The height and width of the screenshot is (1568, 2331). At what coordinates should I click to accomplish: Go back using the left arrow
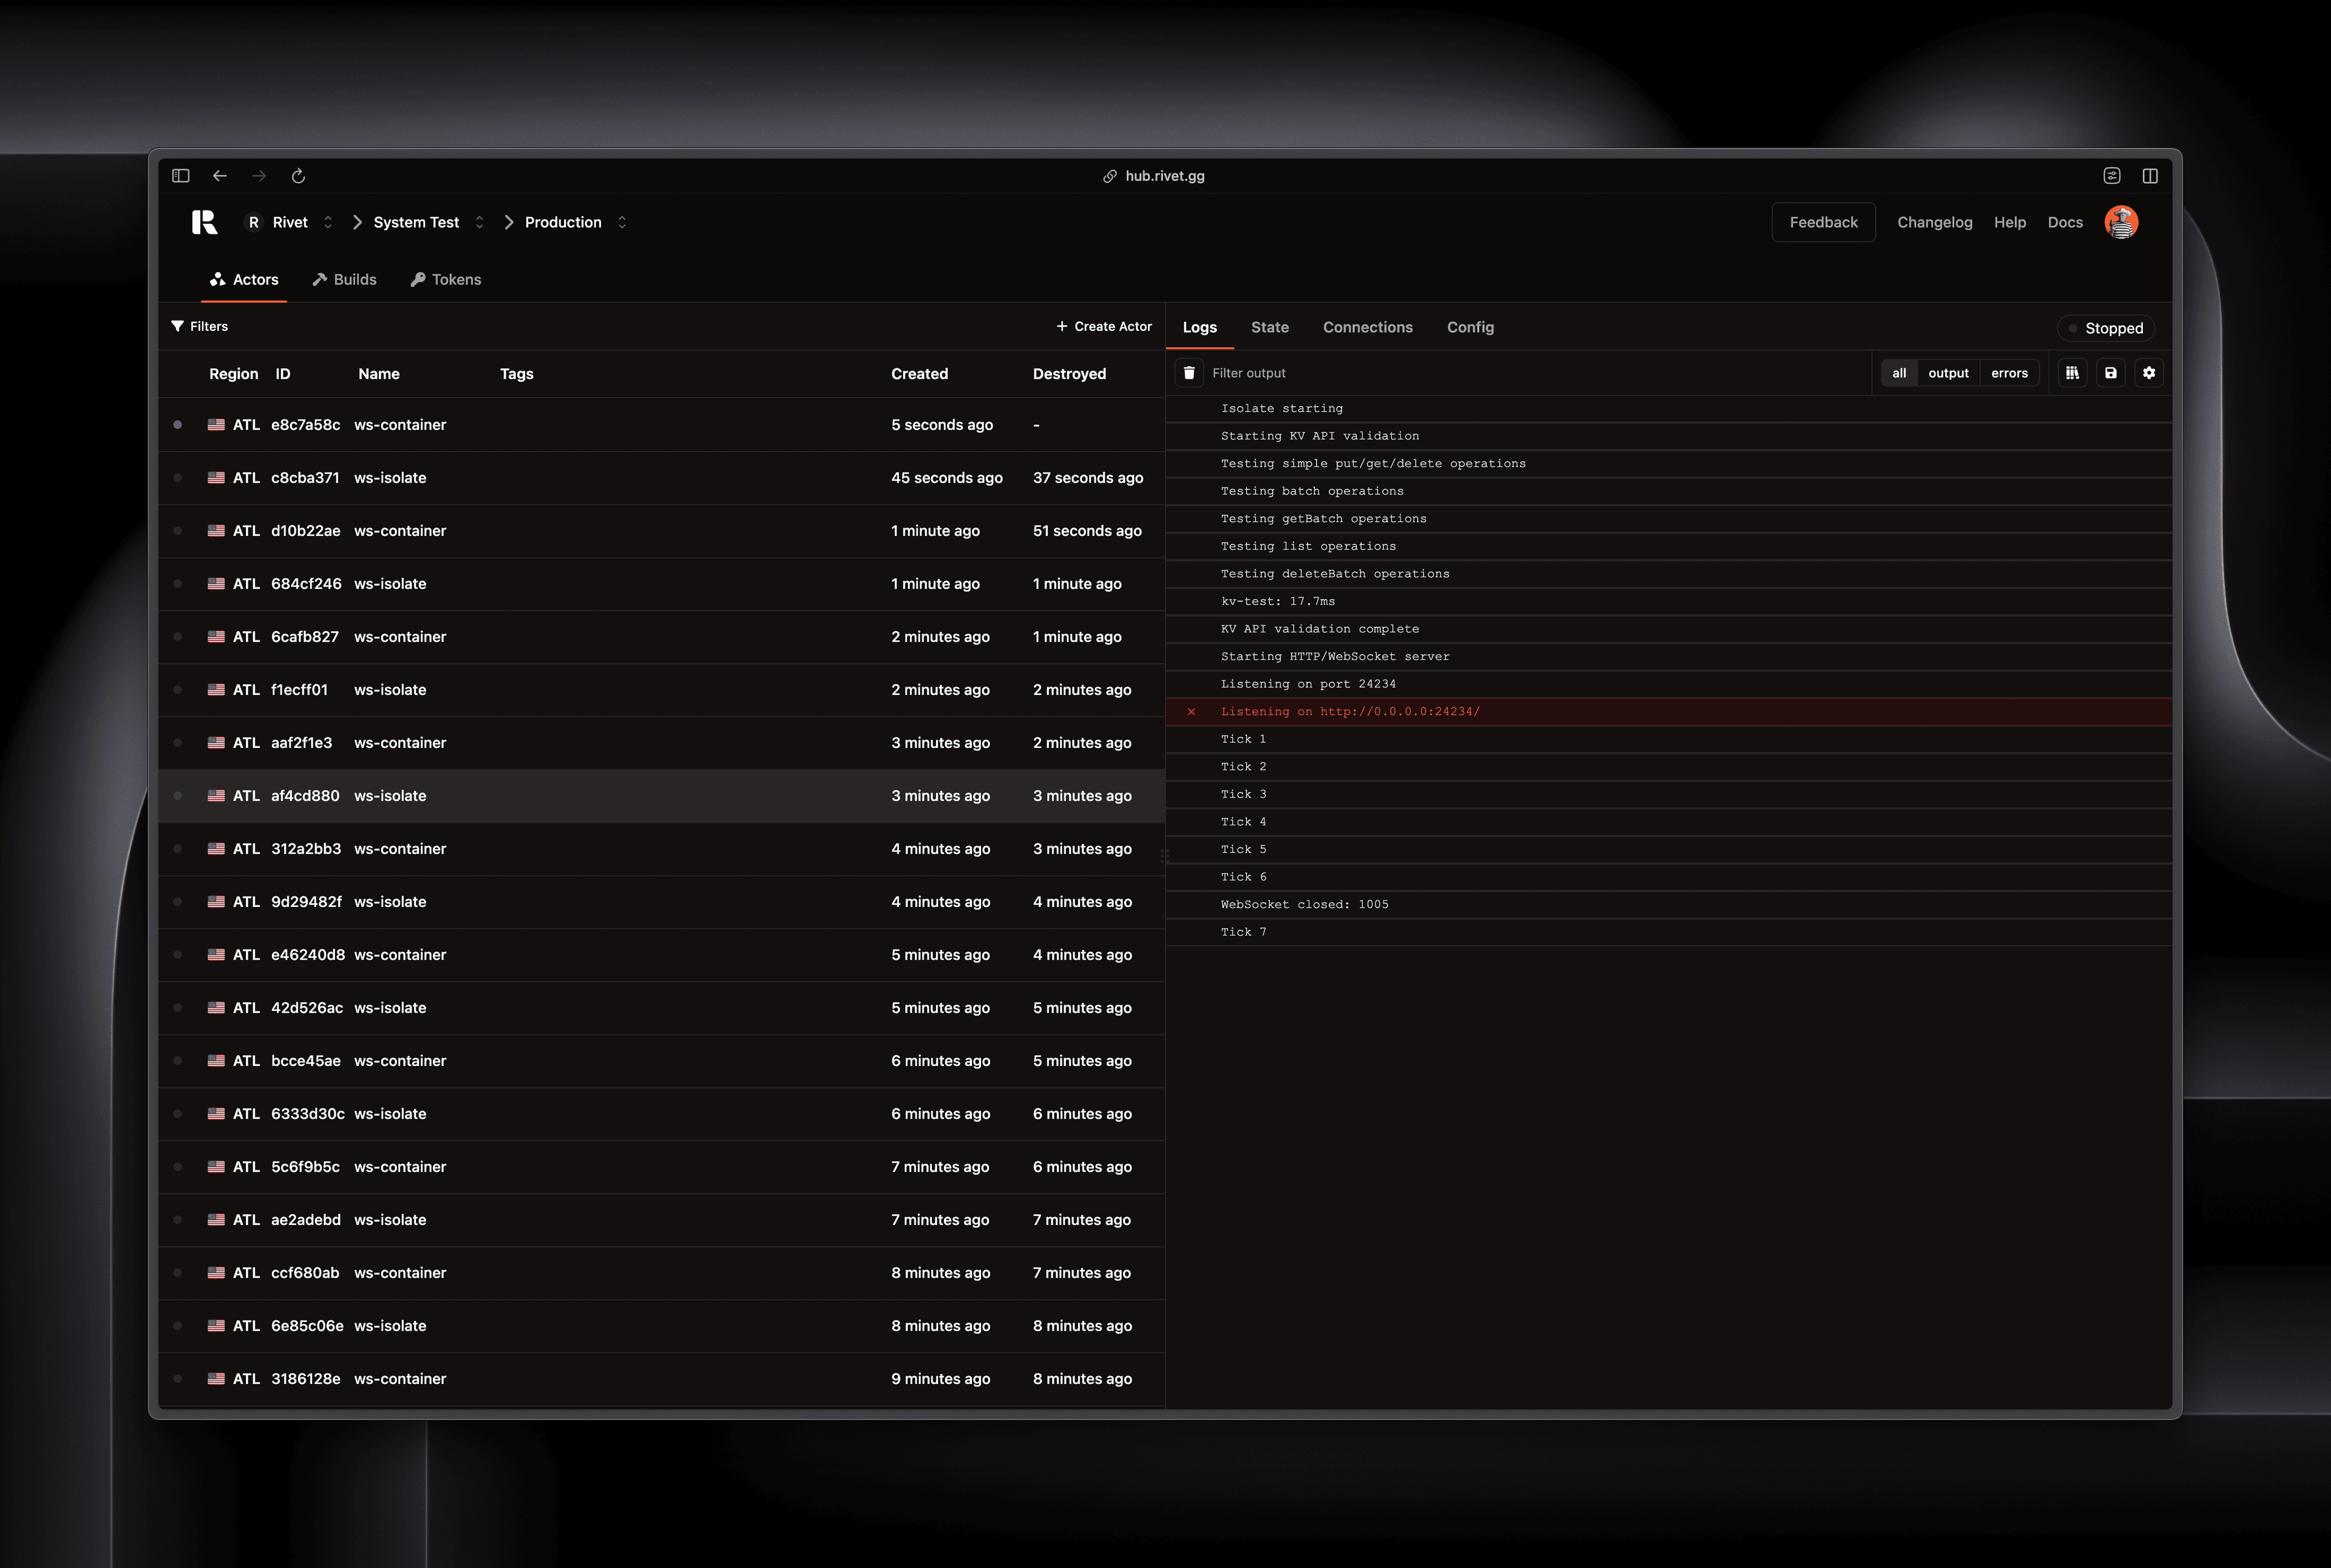[220, 176]
